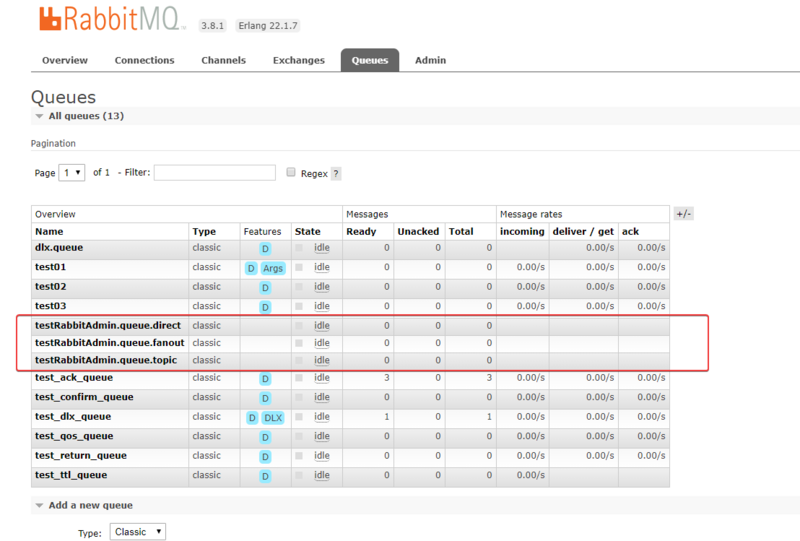Open testRabbitAdmin.queue.fanout queue

point(110,343)
